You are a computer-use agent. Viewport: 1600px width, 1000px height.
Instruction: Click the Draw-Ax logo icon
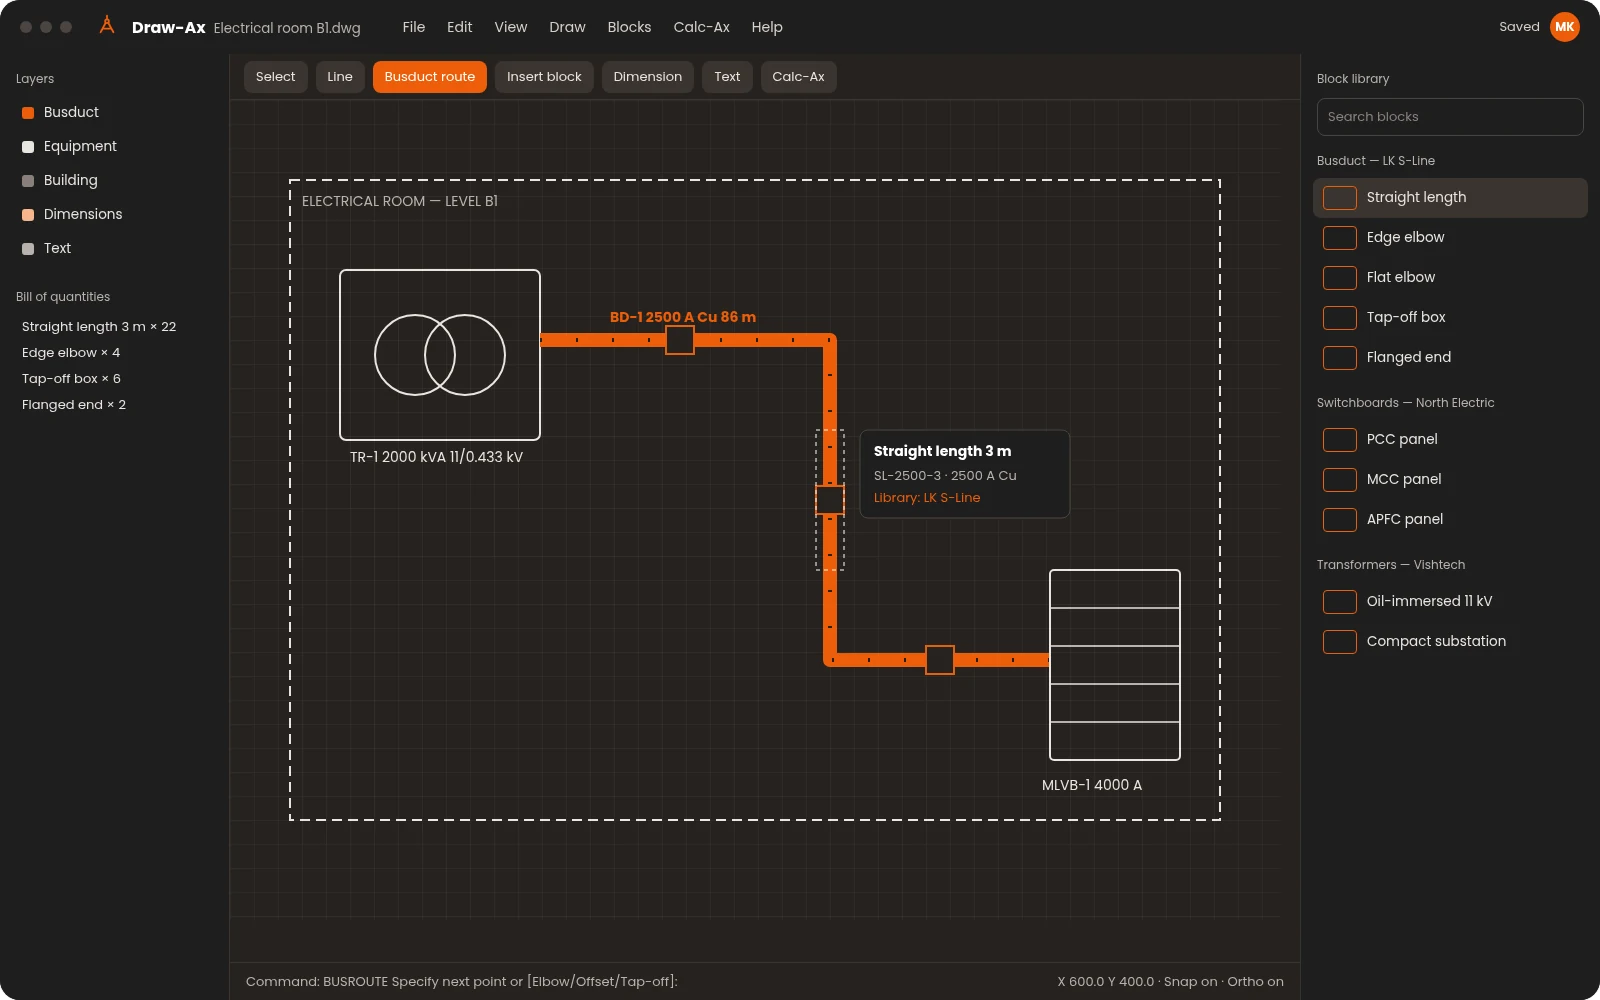[x=107, y=26]
